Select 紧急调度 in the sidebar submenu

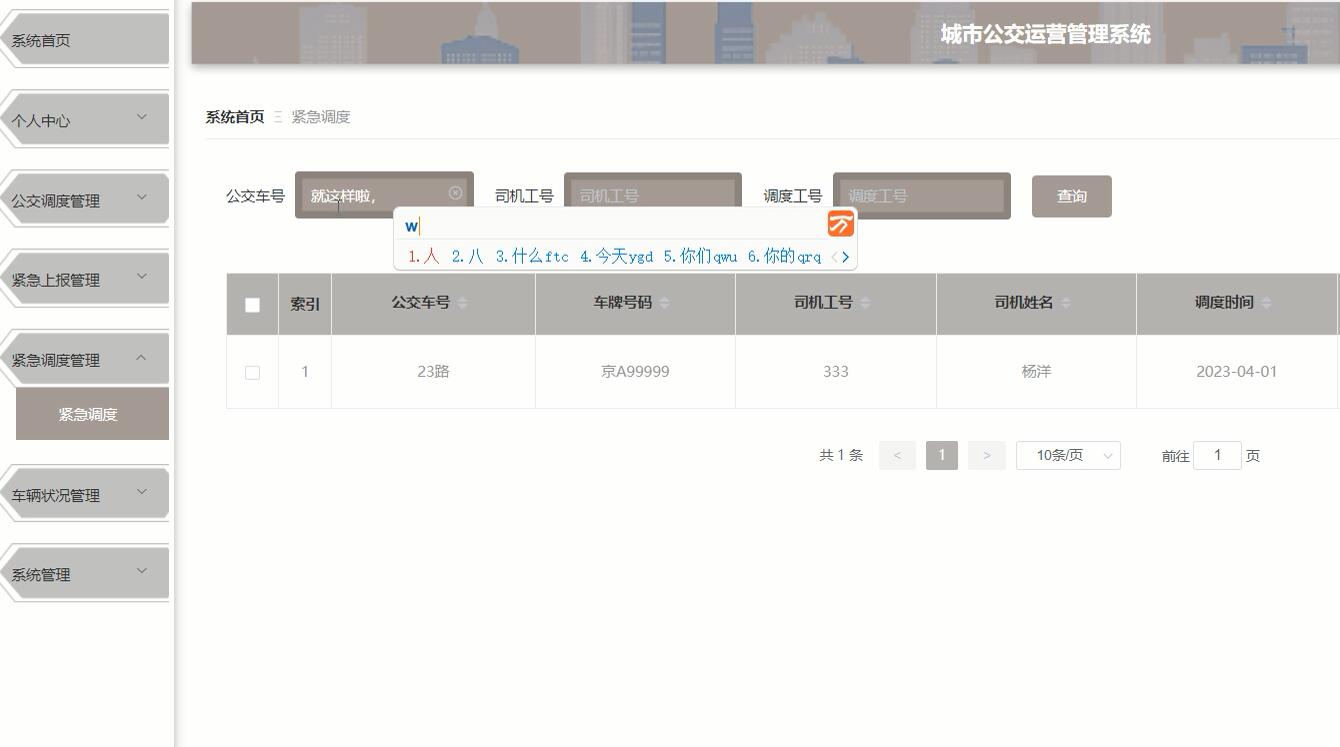(91, 413)
